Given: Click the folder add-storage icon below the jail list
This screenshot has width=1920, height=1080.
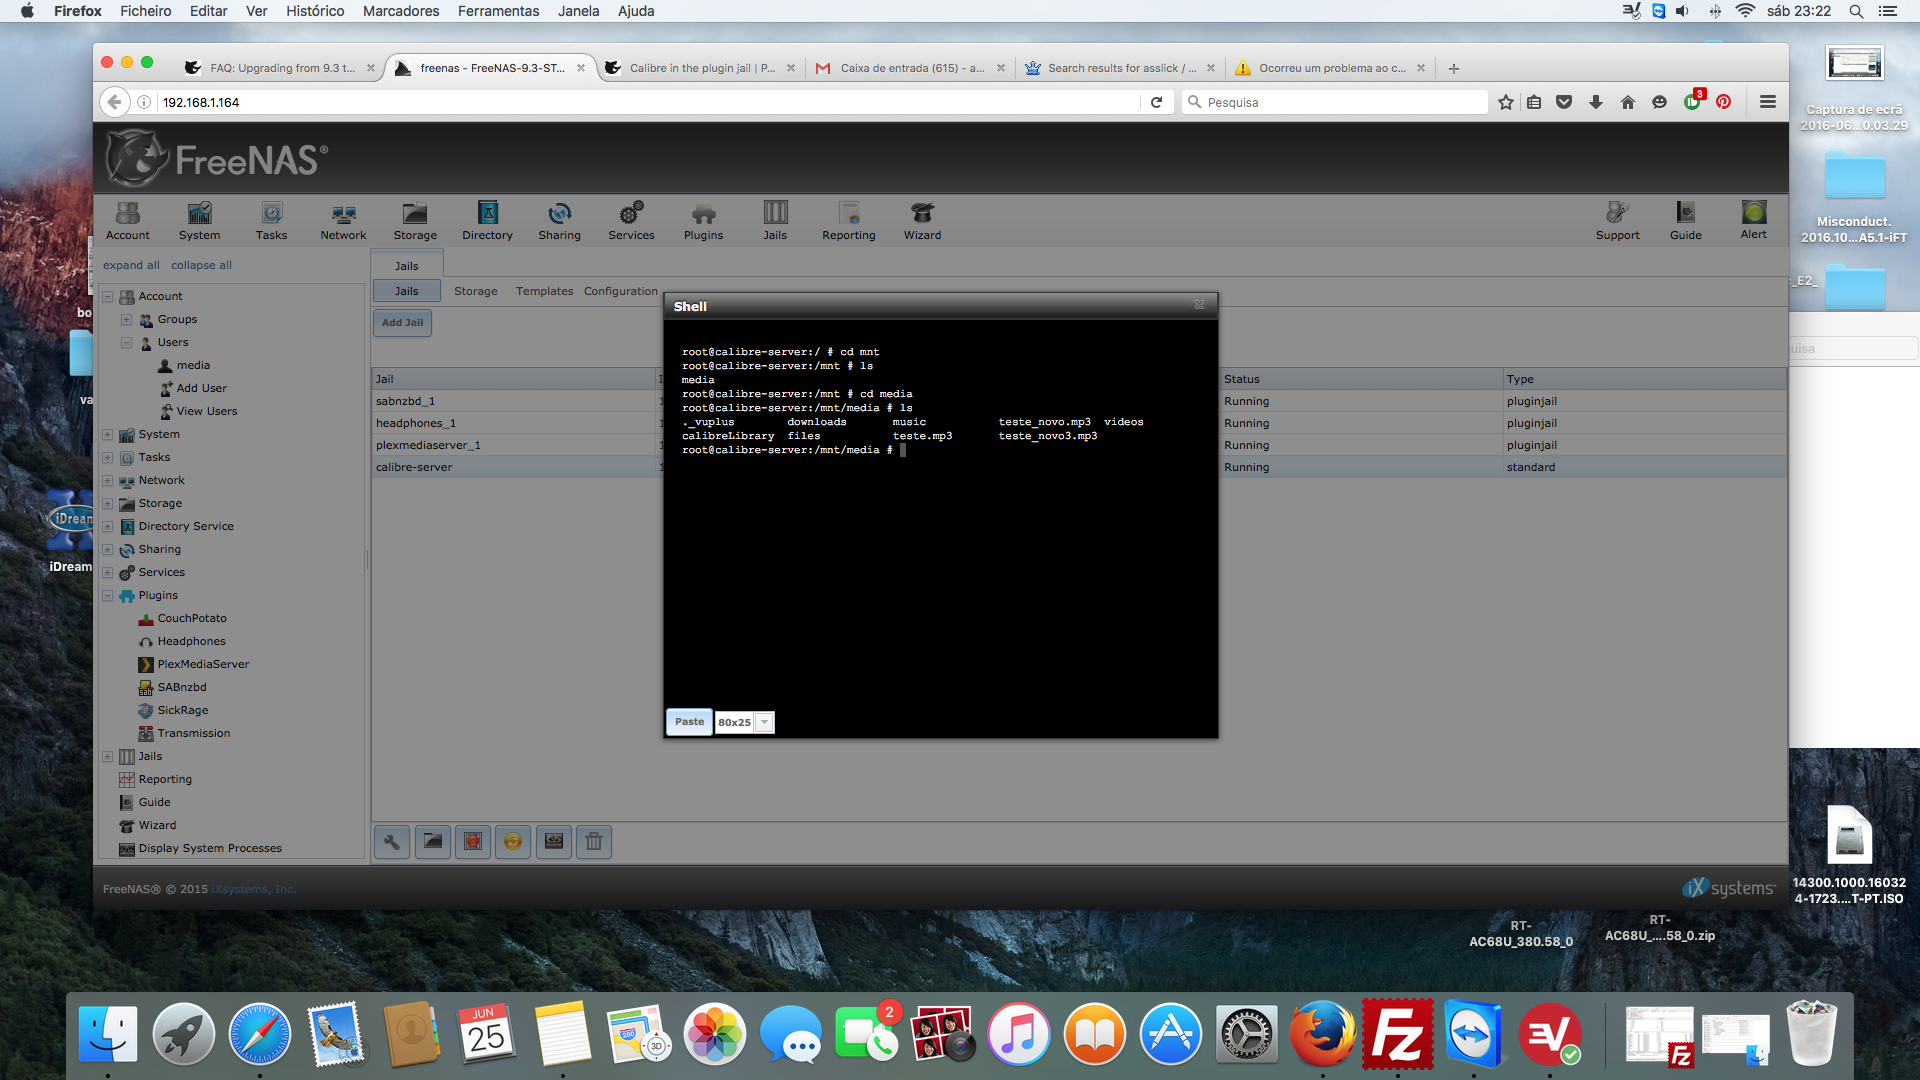Looking at the screenshot, I should pyautogui.click(x=433, y=842).
